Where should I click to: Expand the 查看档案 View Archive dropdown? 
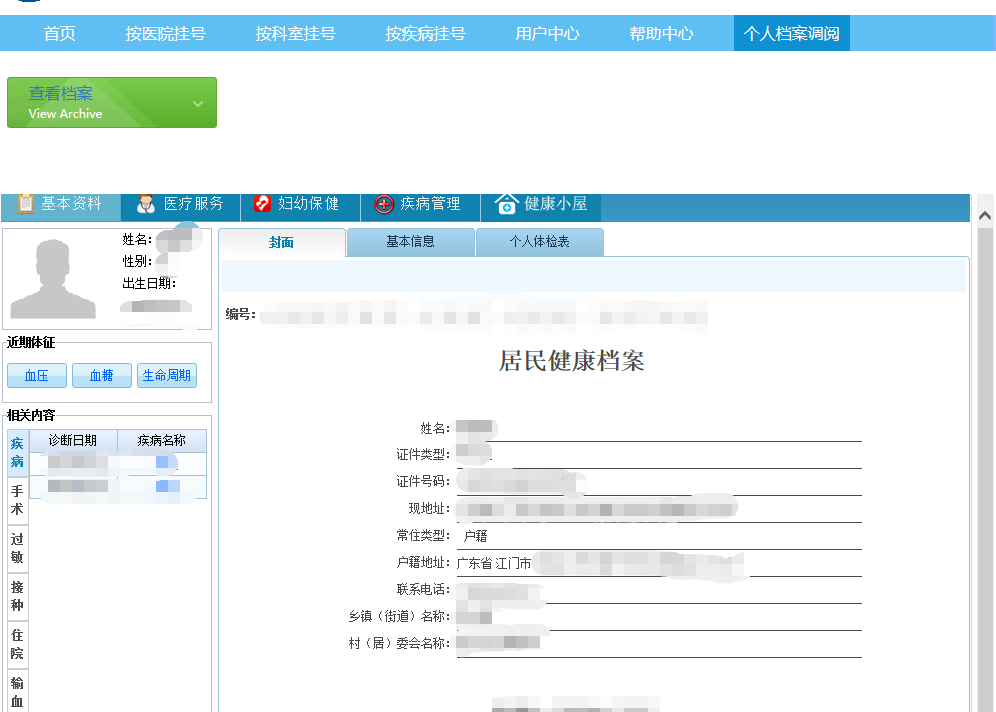198,103
